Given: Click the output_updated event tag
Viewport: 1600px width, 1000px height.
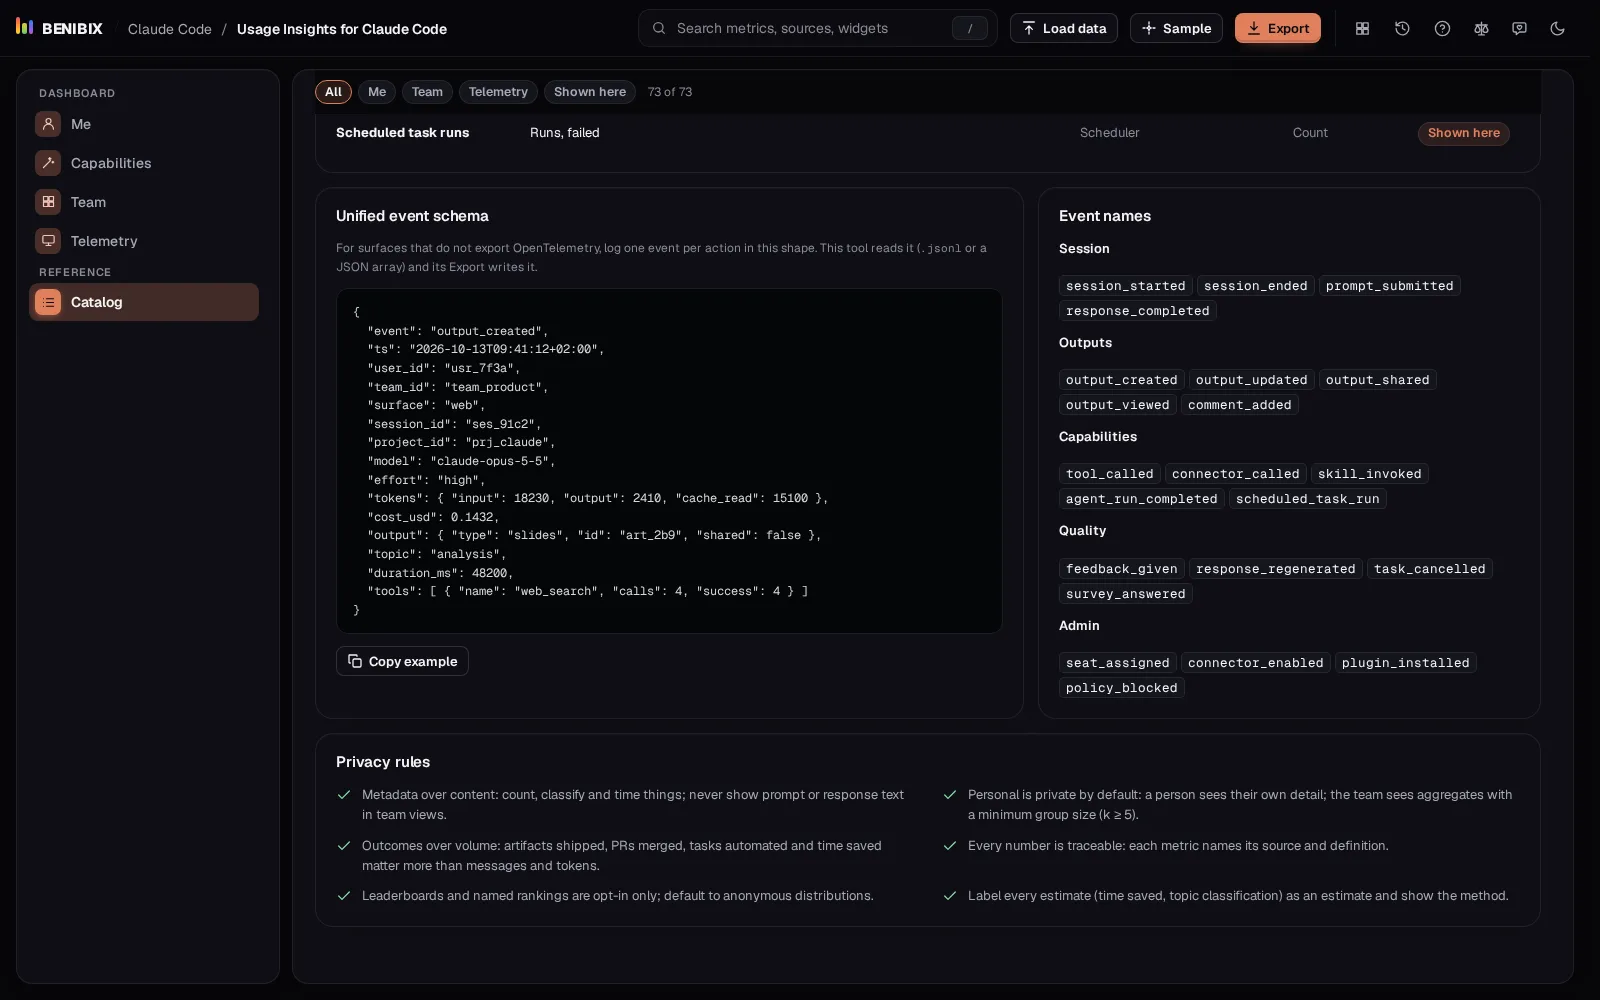Looking at the screenshot, I should (x=1252, y=380).
